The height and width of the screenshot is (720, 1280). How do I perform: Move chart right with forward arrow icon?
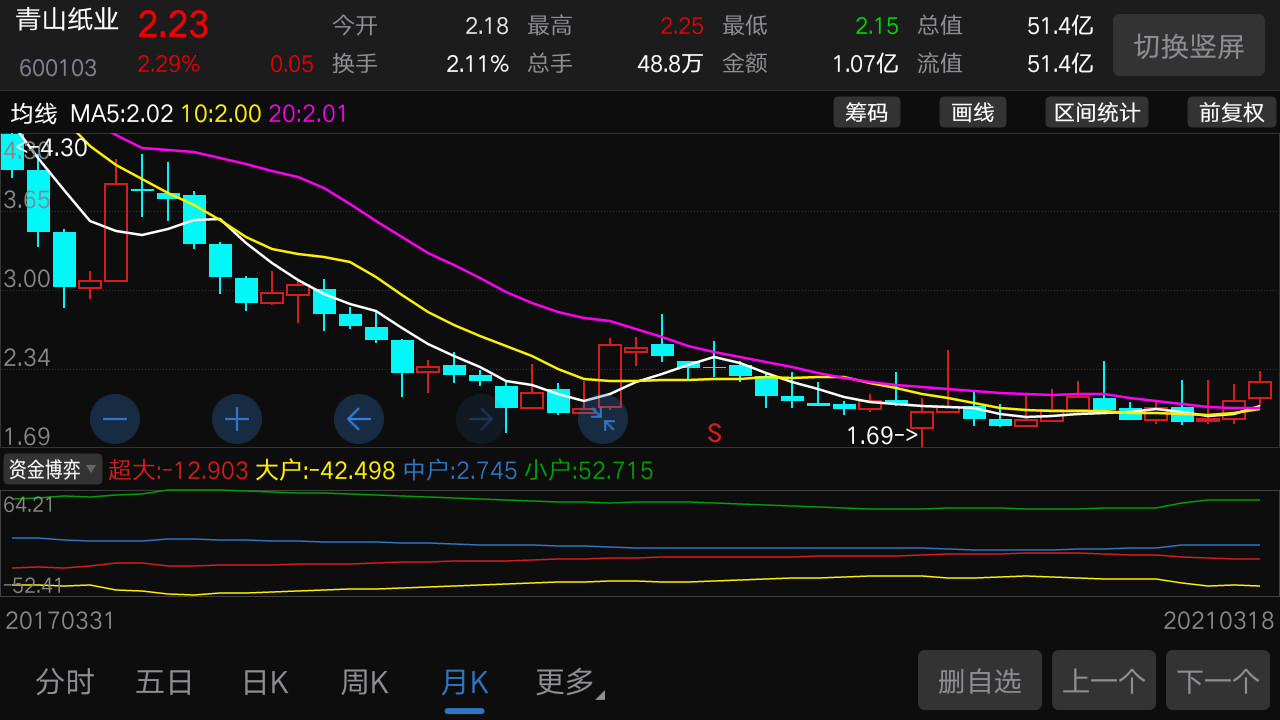point(481,419)
